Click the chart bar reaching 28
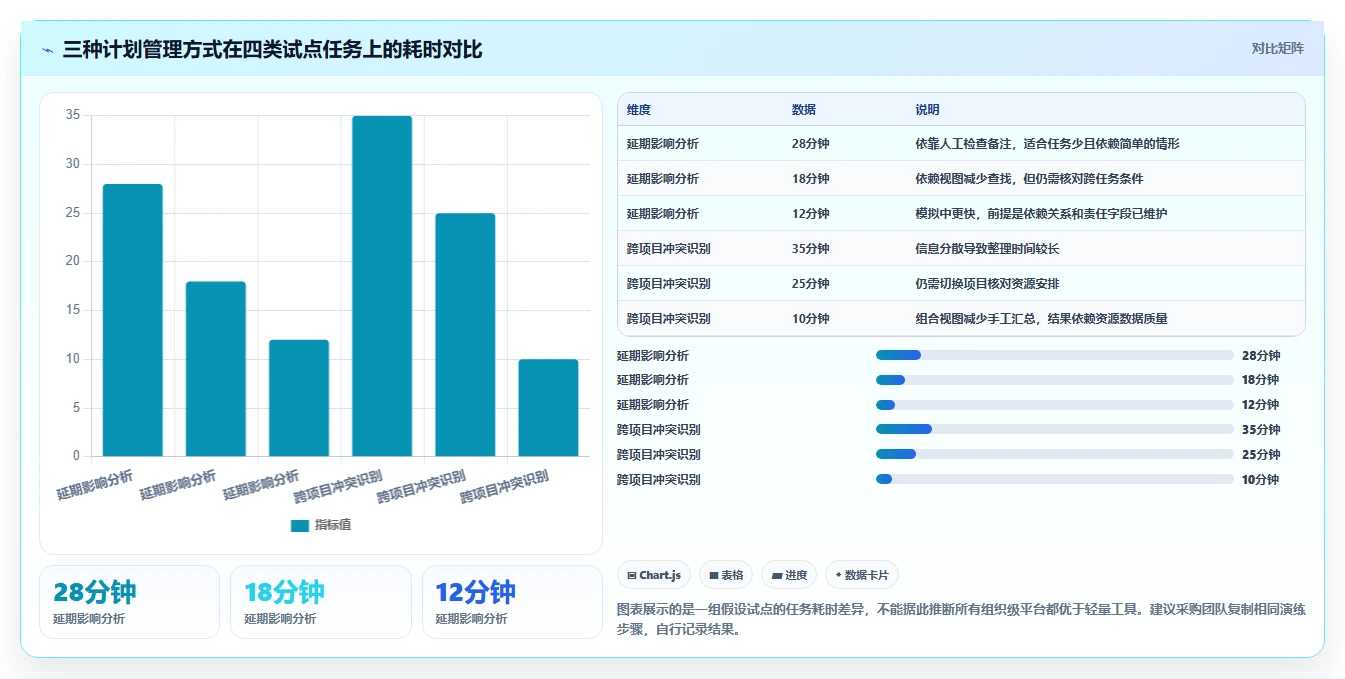1345x679 pixels. tap(133, 320)
